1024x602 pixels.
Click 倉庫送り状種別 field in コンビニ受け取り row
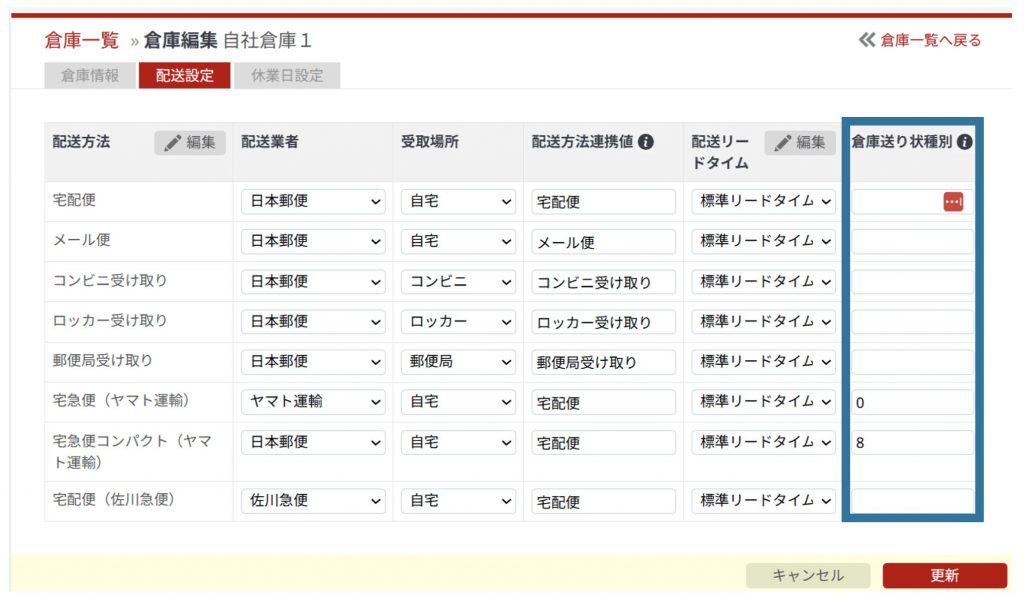point(912,283)
